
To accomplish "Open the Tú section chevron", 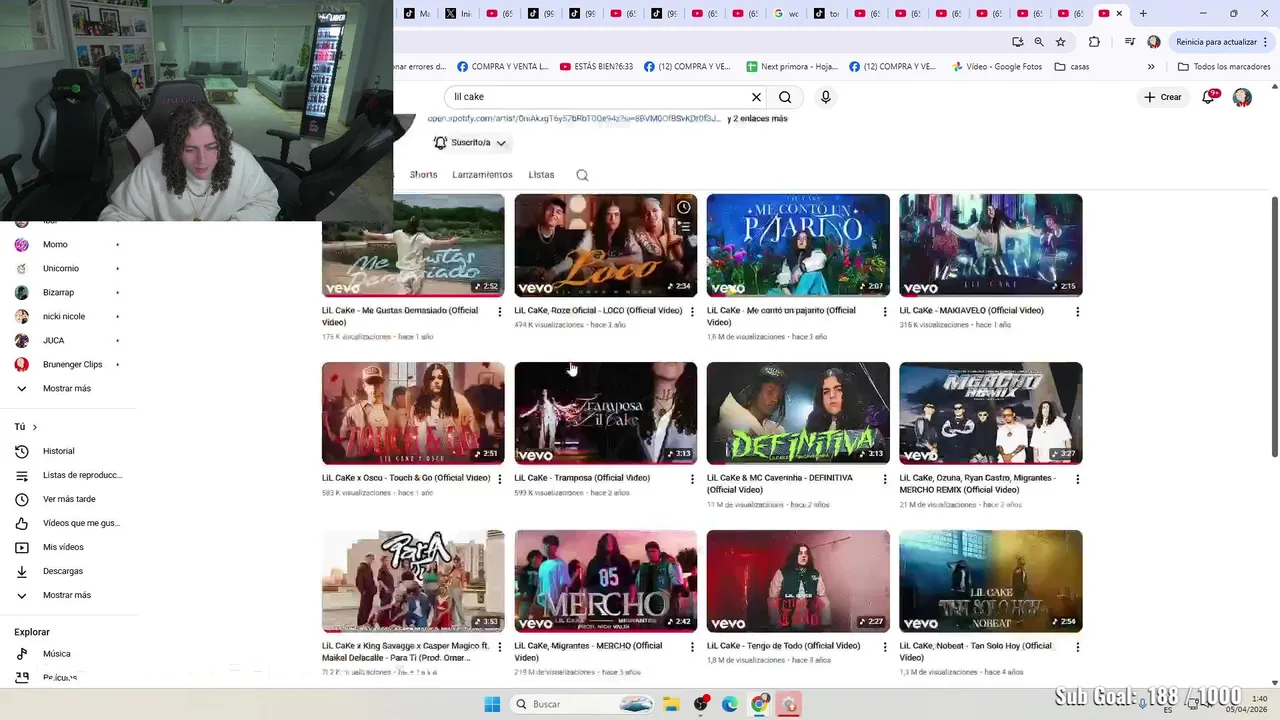I will pyautogui.click(x=35, y=427).
